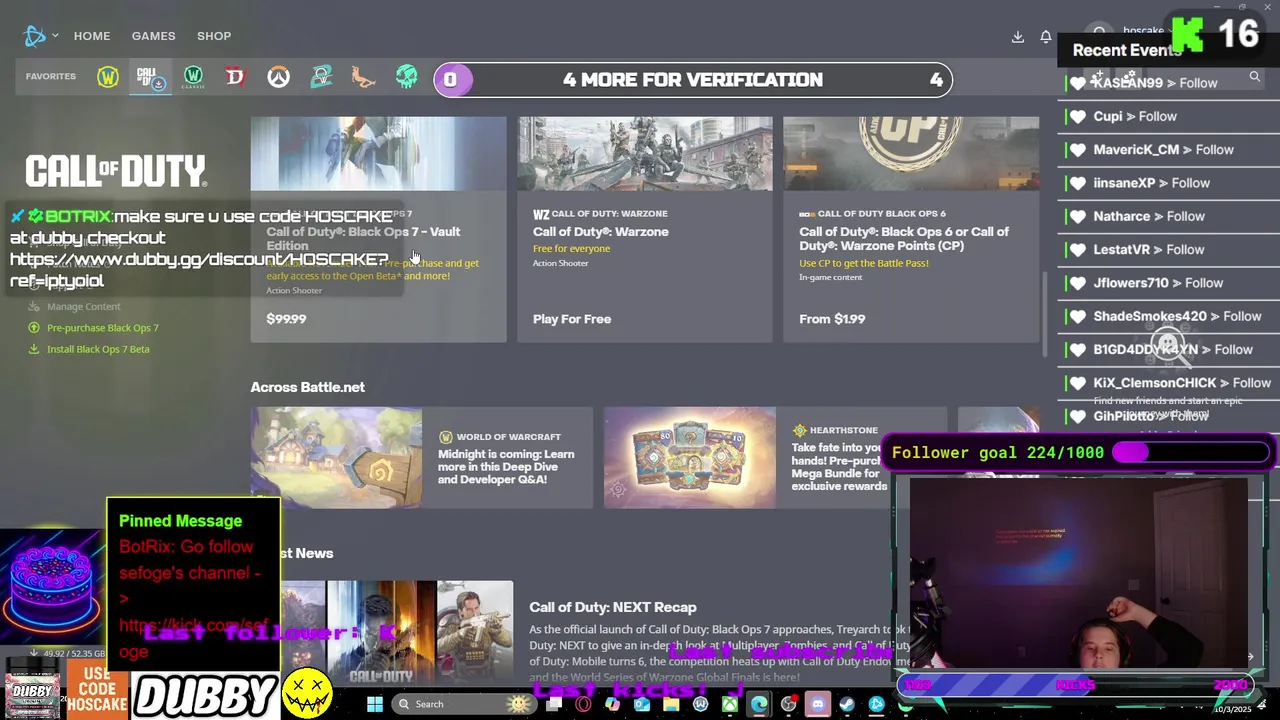
Task: Click Manage Content in the sidebar
Action: pos(83,307)
